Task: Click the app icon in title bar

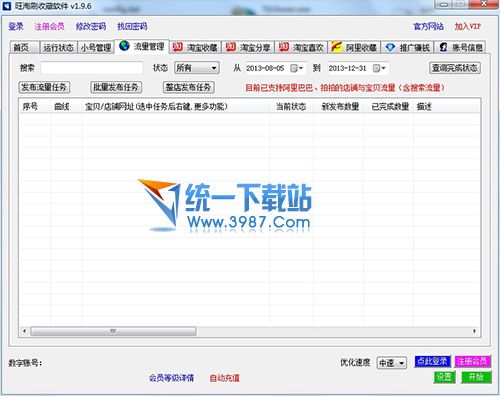Action: 7,6
